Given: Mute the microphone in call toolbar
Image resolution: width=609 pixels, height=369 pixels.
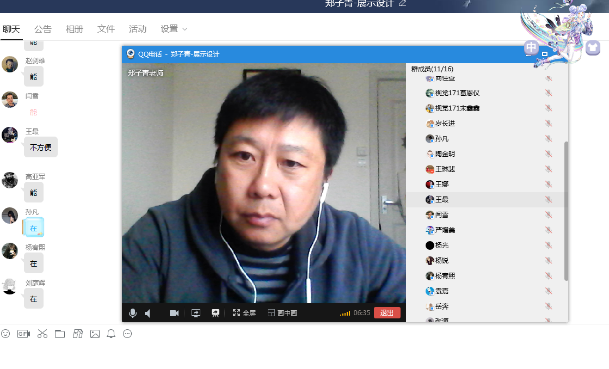Looking at the screenshot, I should pyautogui.click(x=133, y=313).
